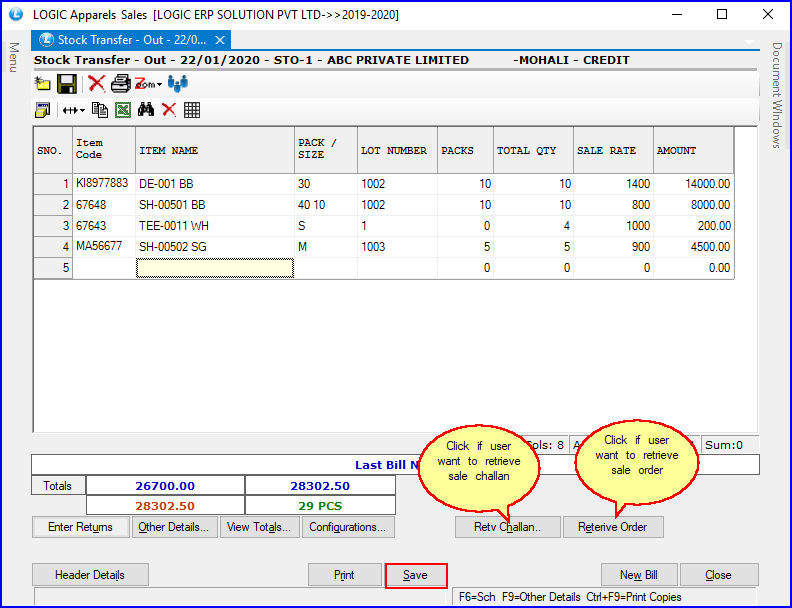Click the Enter Returns button

tap(80, 527)
